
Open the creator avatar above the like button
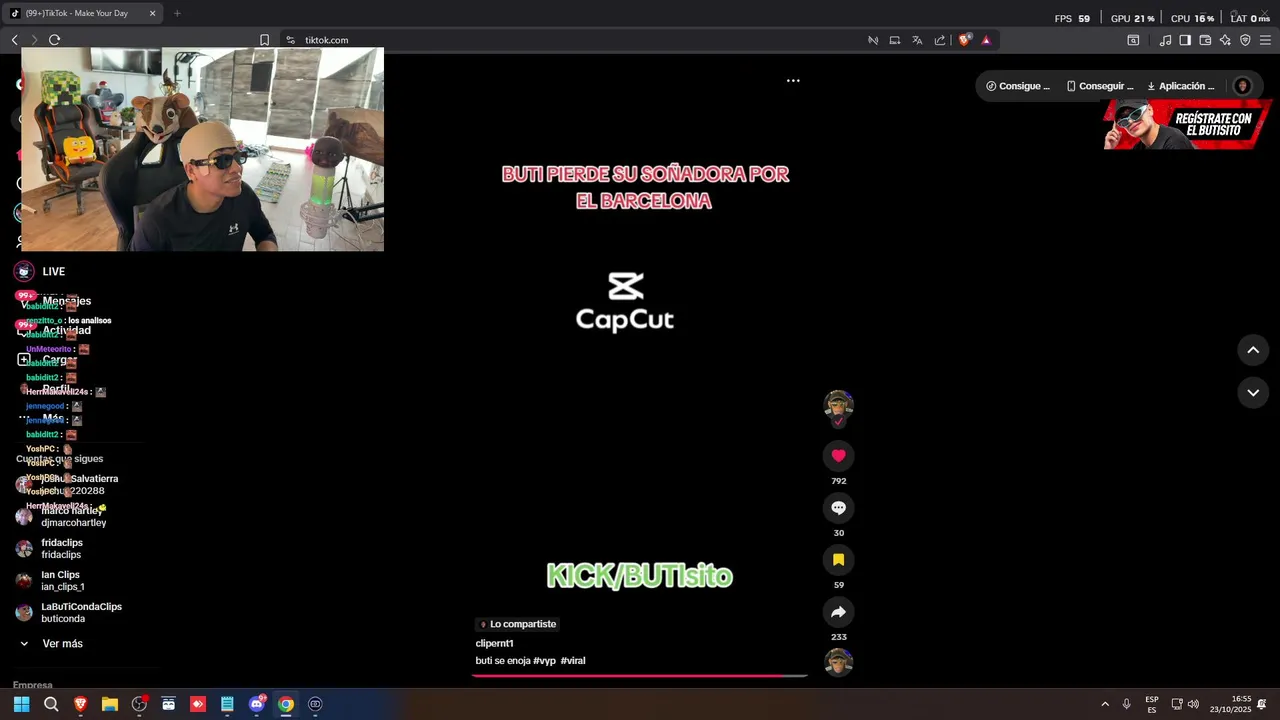(838, 406)
